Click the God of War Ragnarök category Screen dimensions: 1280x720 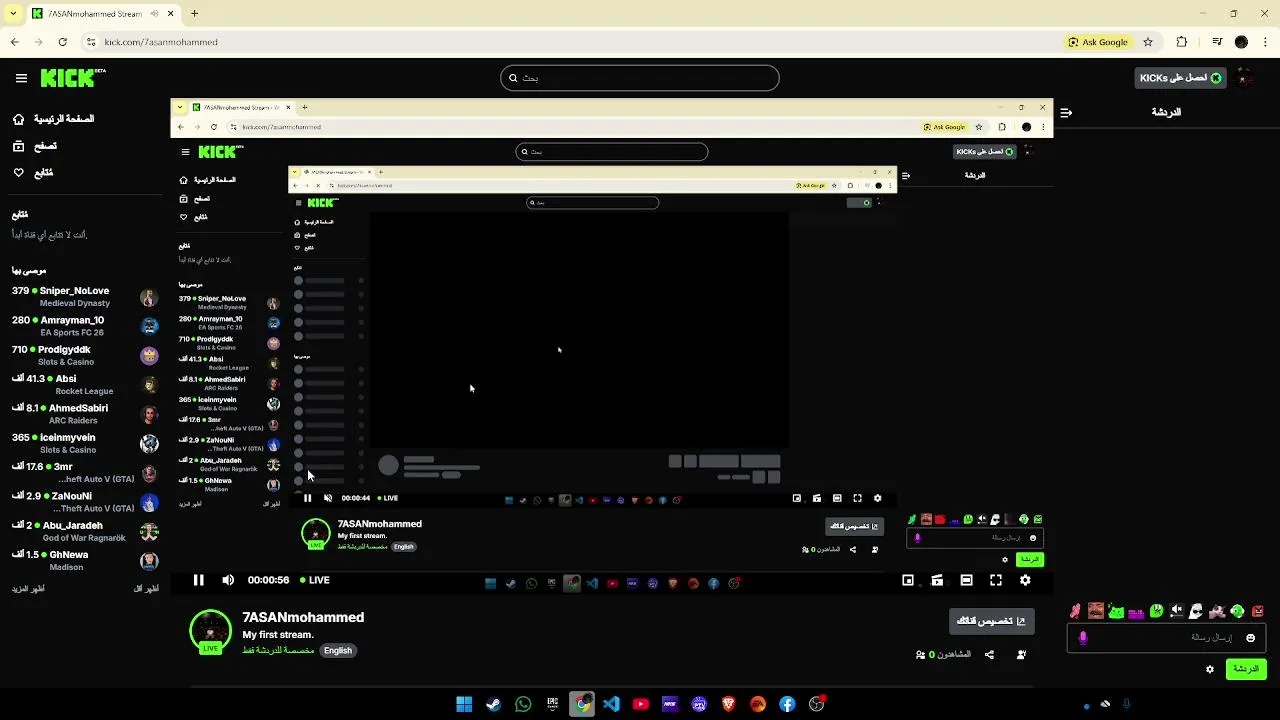tap(84, 538)
